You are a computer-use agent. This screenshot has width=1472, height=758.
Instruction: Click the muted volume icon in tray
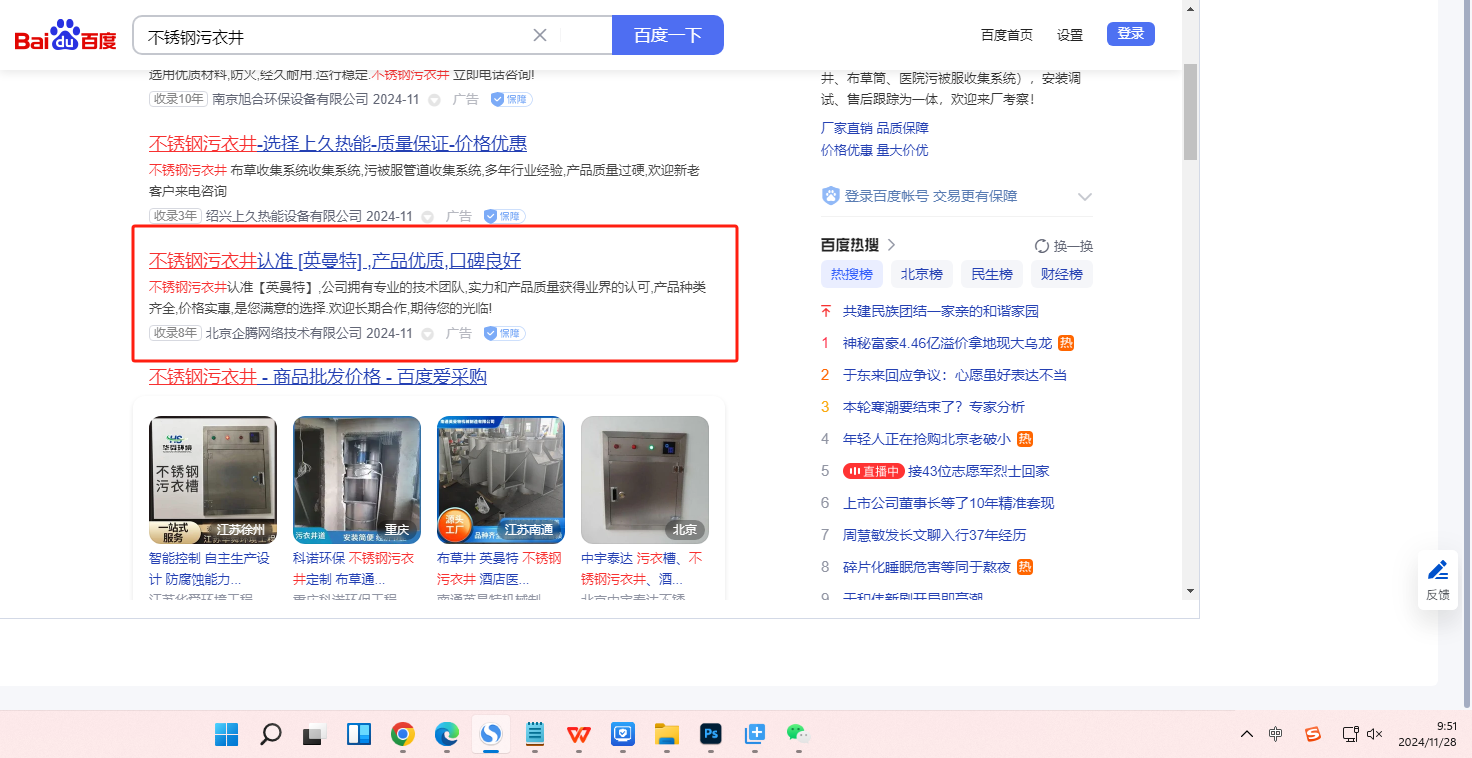coord(1375,734)
